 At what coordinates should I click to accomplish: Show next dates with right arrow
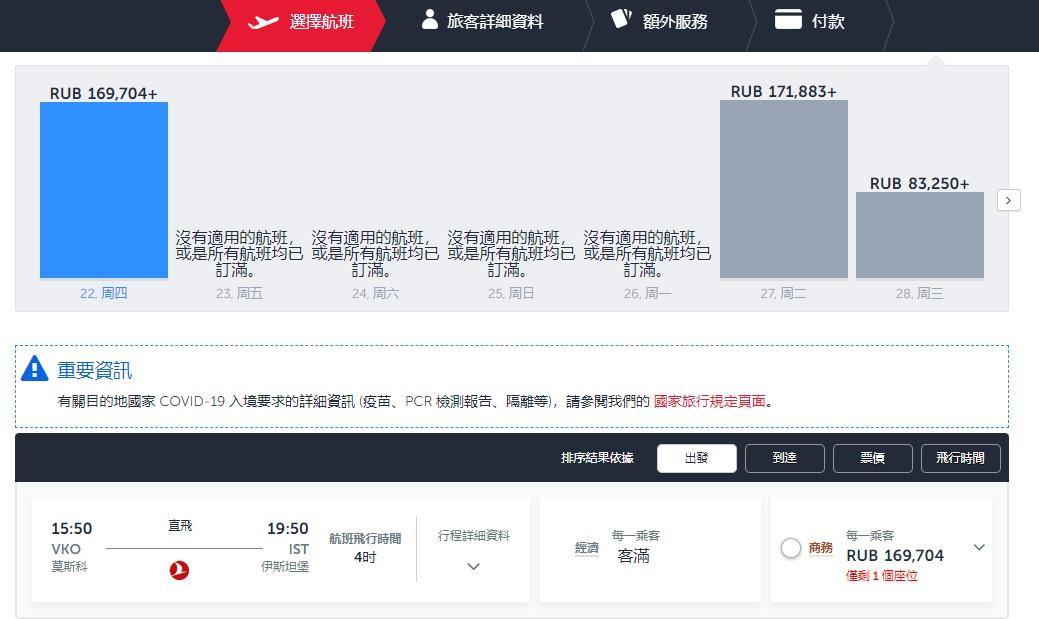click(1008, 200)
